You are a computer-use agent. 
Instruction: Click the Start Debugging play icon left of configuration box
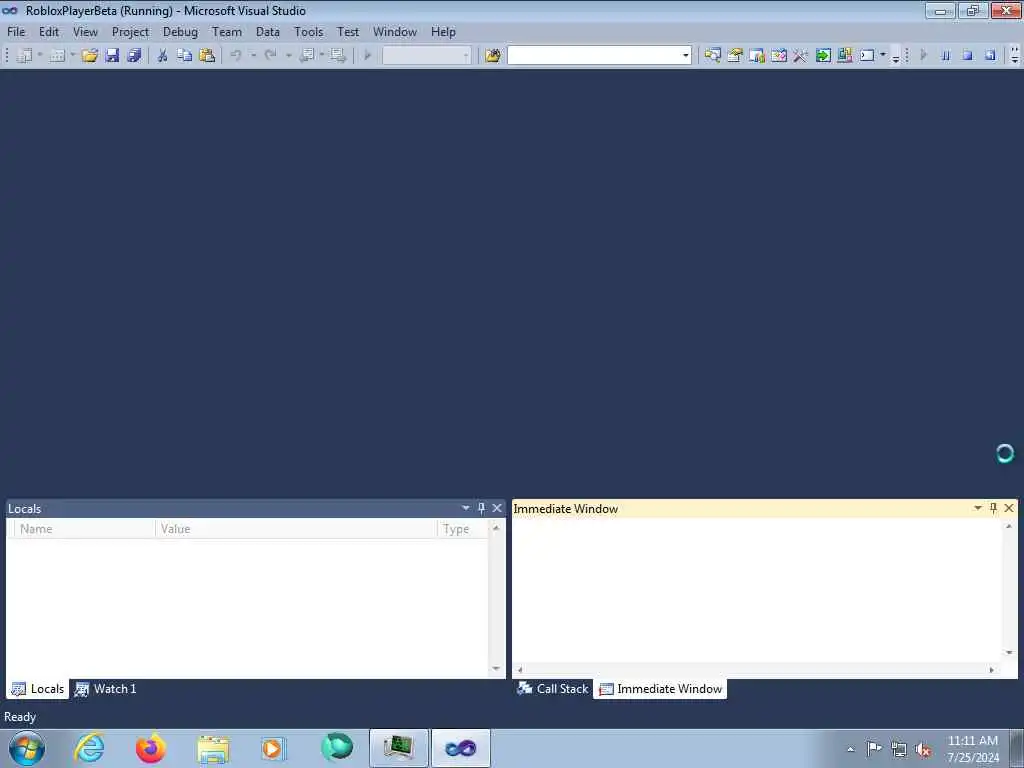[368, 56]
